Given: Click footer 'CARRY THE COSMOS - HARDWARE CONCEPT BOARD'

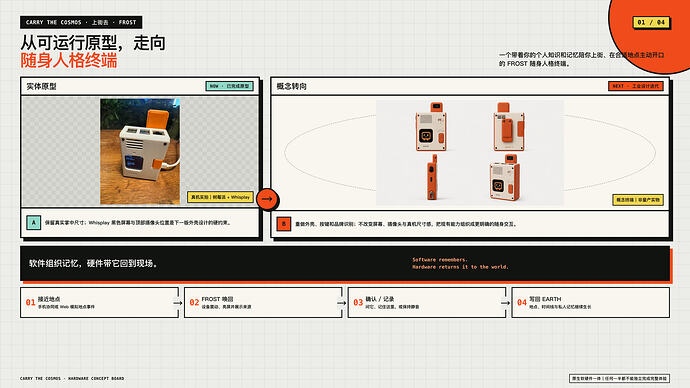Looking at the screenshot, I should click(72, 378).
